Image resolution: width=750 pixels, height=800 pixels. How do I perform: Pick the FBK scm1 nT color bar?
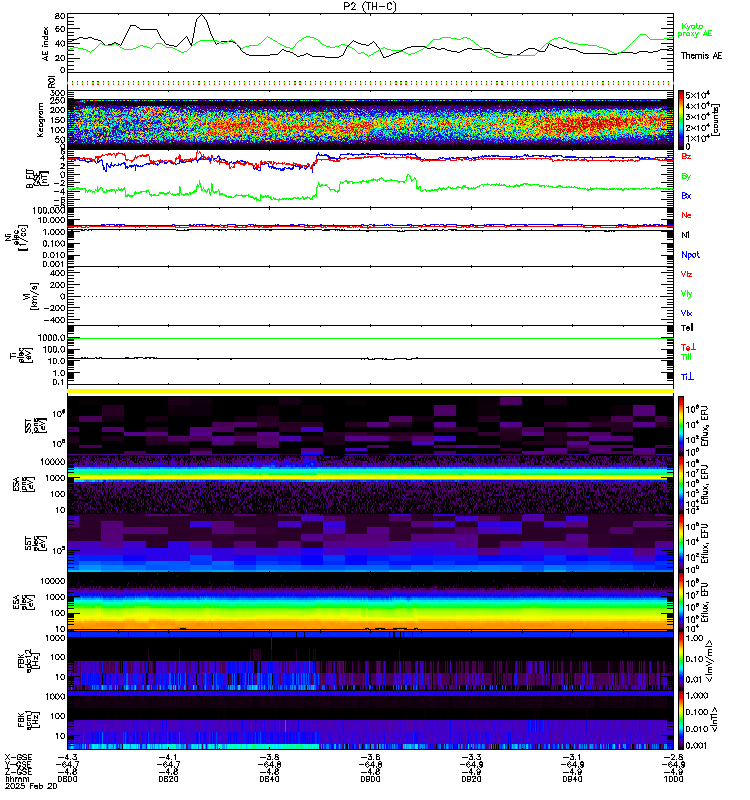[x=681, y=720]
